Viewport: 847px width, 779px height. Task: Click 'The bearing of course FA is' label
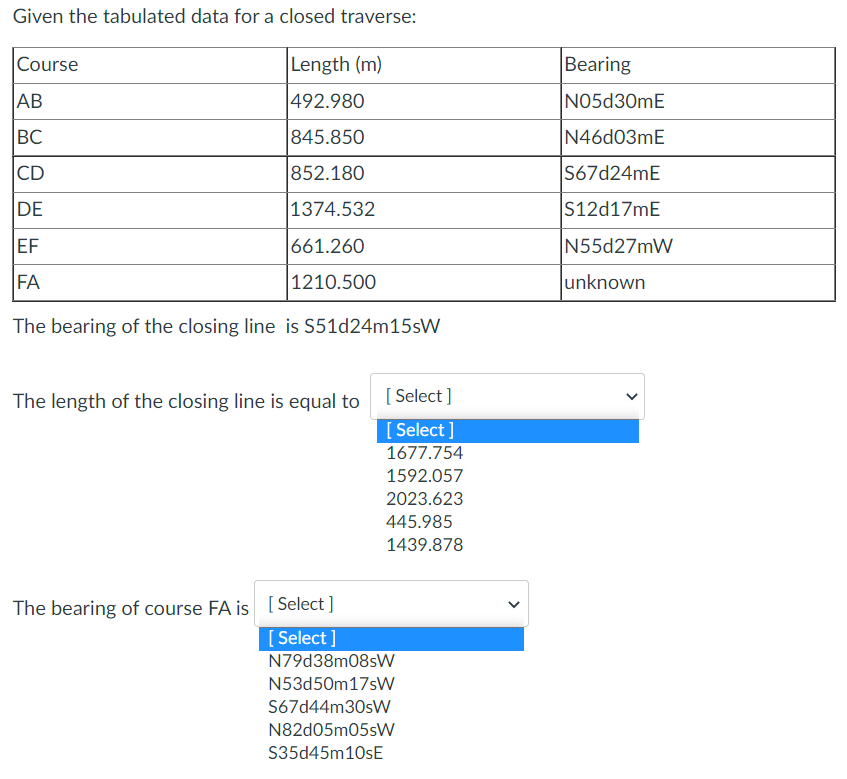131,608
